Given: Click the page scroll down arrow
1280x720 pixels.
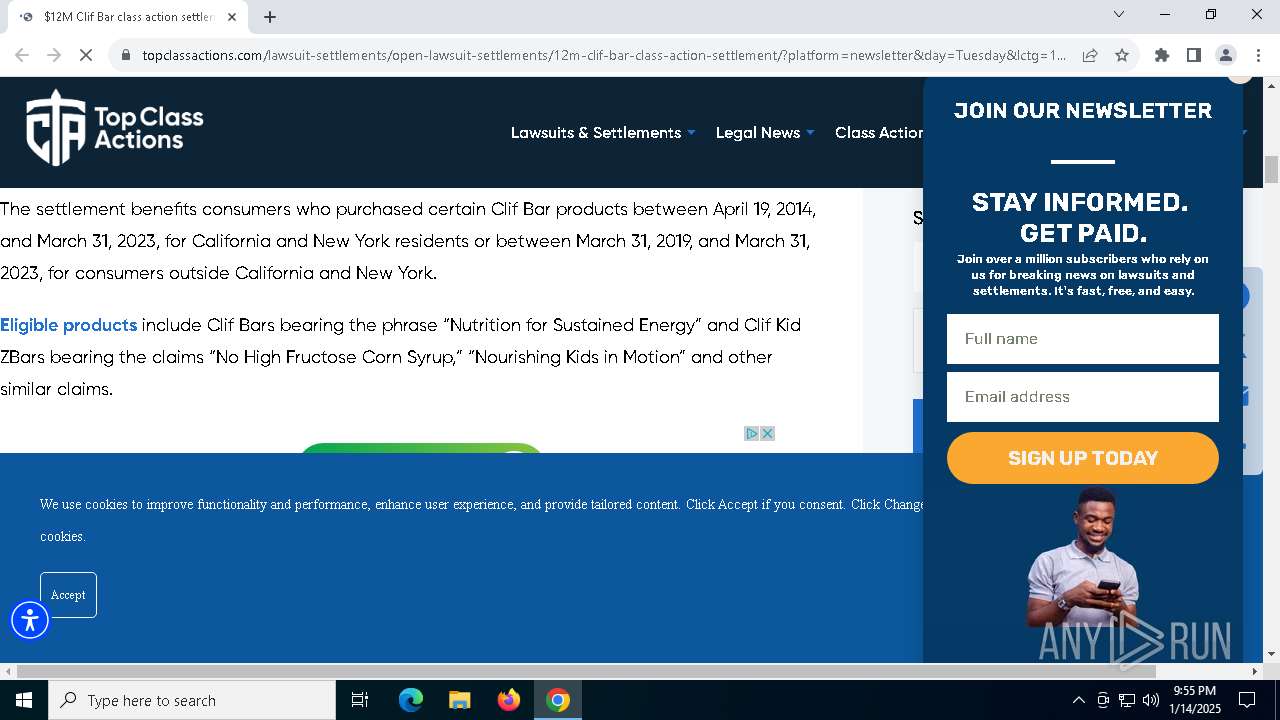Looking at the screenshot, I should 1271,654.
